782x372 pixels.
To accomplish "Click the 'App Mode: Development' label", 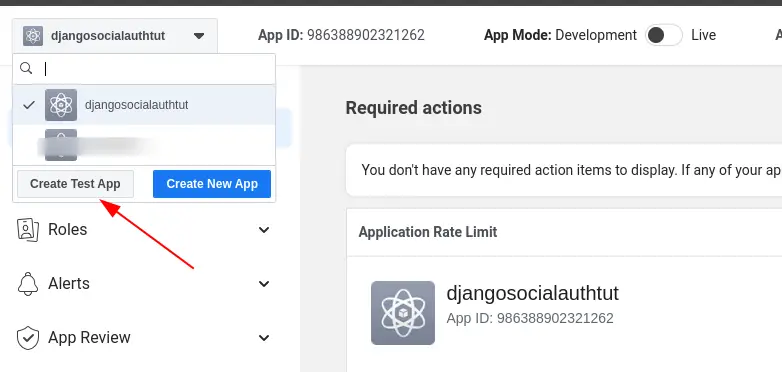I will pyautogui.click(x=560, y=35).
